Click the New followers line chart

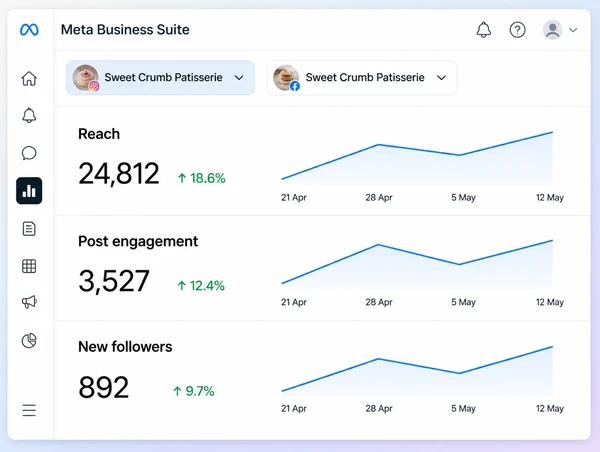(417, 371)
